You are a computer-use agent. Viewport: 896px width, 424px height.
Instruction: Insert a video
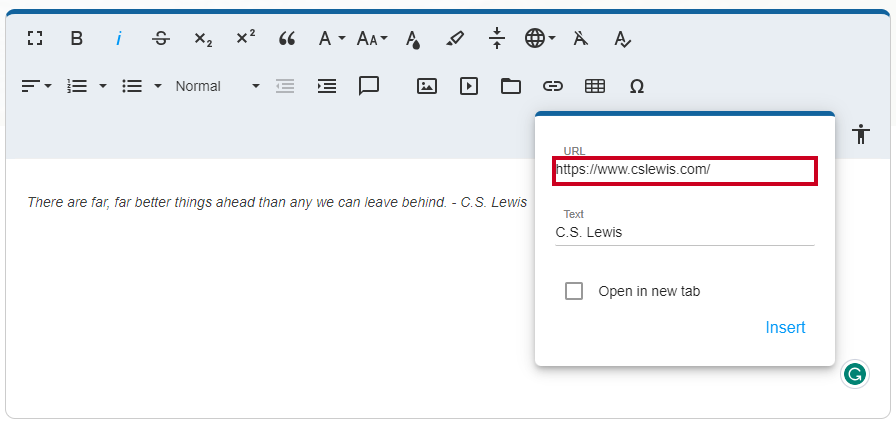pos(469,86)
